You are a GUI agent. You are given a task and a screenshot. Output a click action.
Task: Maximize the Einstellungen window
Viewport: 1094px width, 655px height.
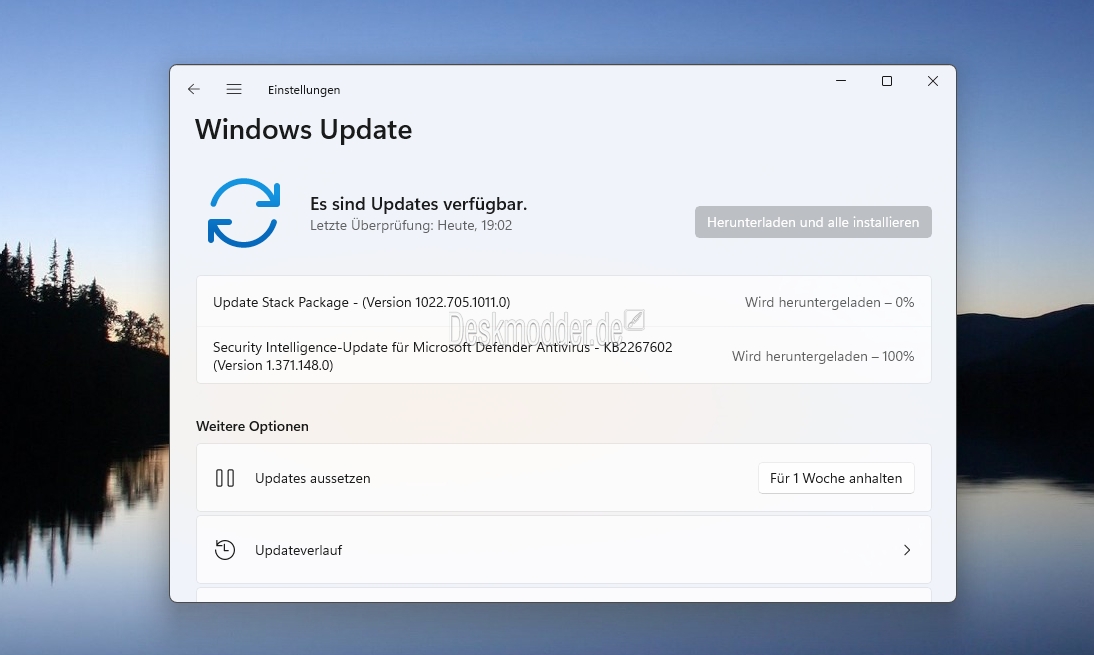click(x=887, y=81)
